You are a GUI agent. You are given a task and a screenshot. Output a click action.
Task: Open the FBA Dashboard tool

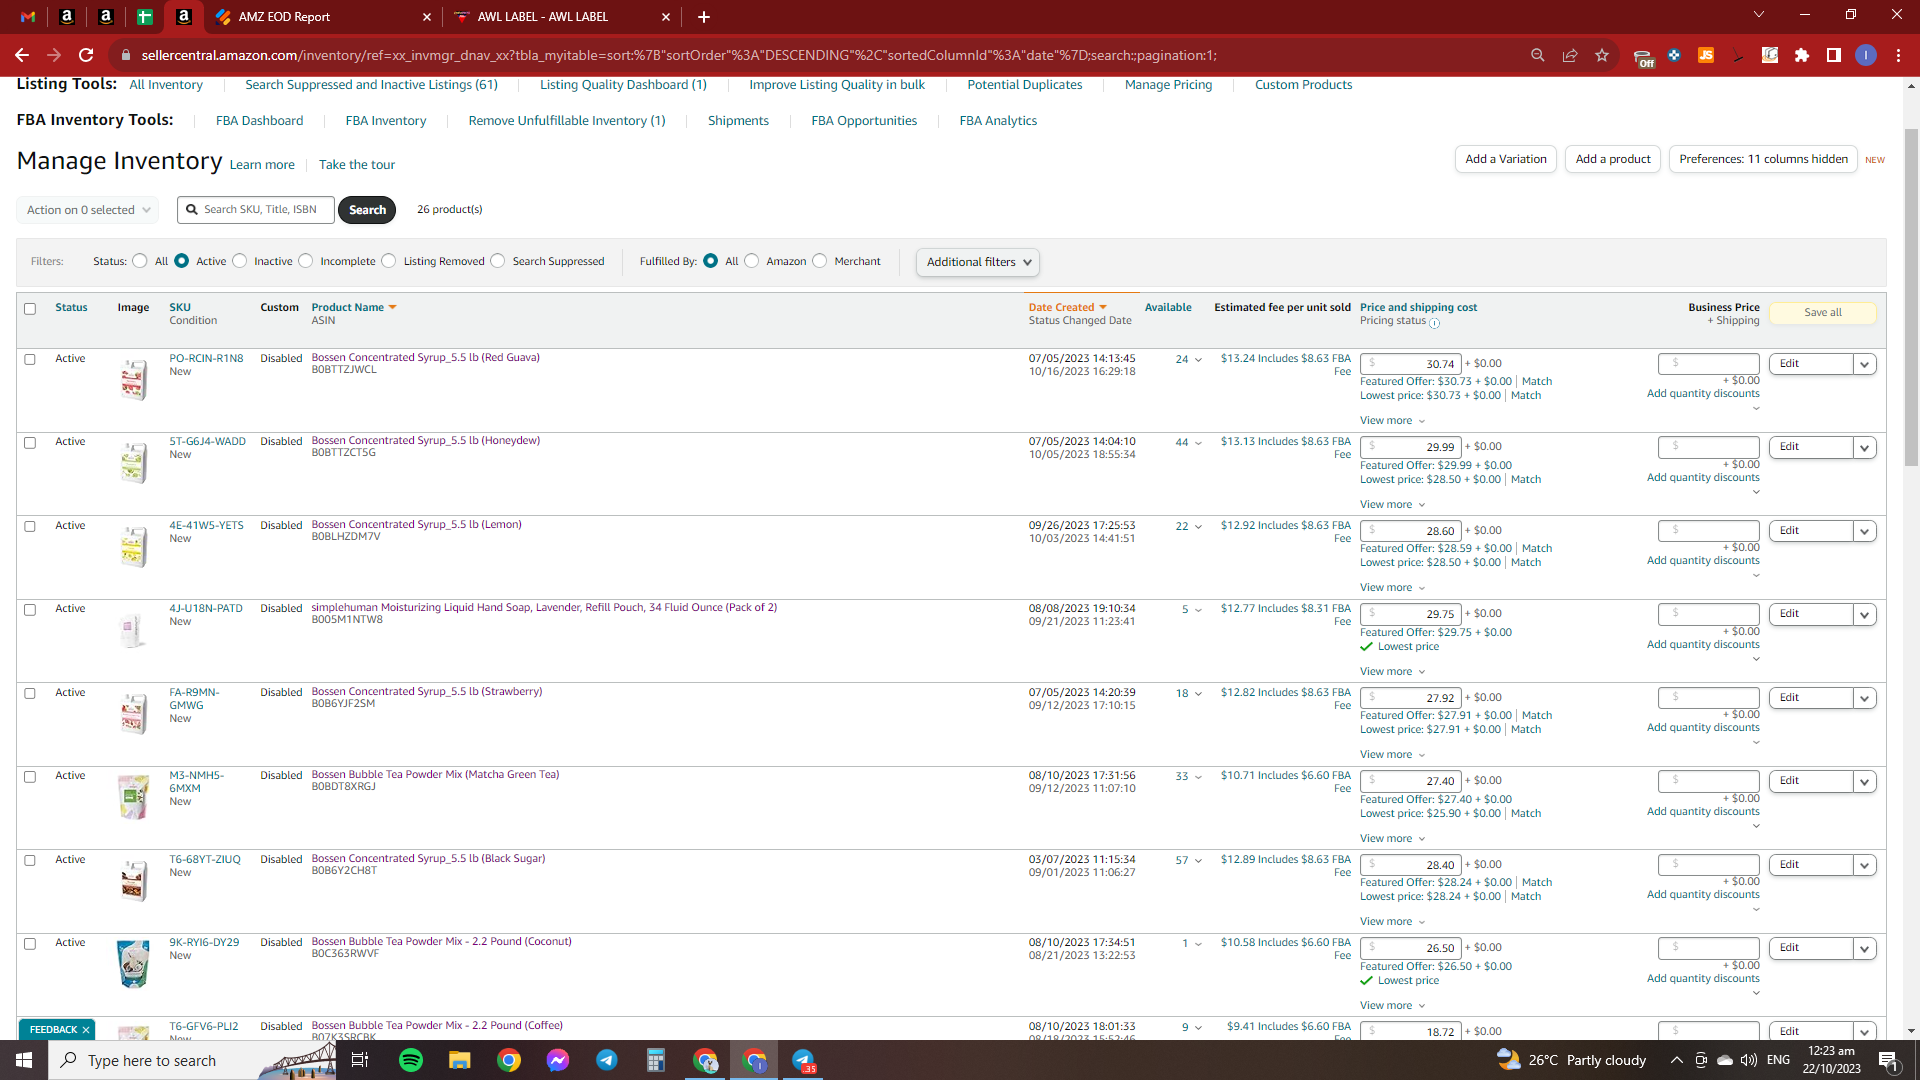(259, 121)
